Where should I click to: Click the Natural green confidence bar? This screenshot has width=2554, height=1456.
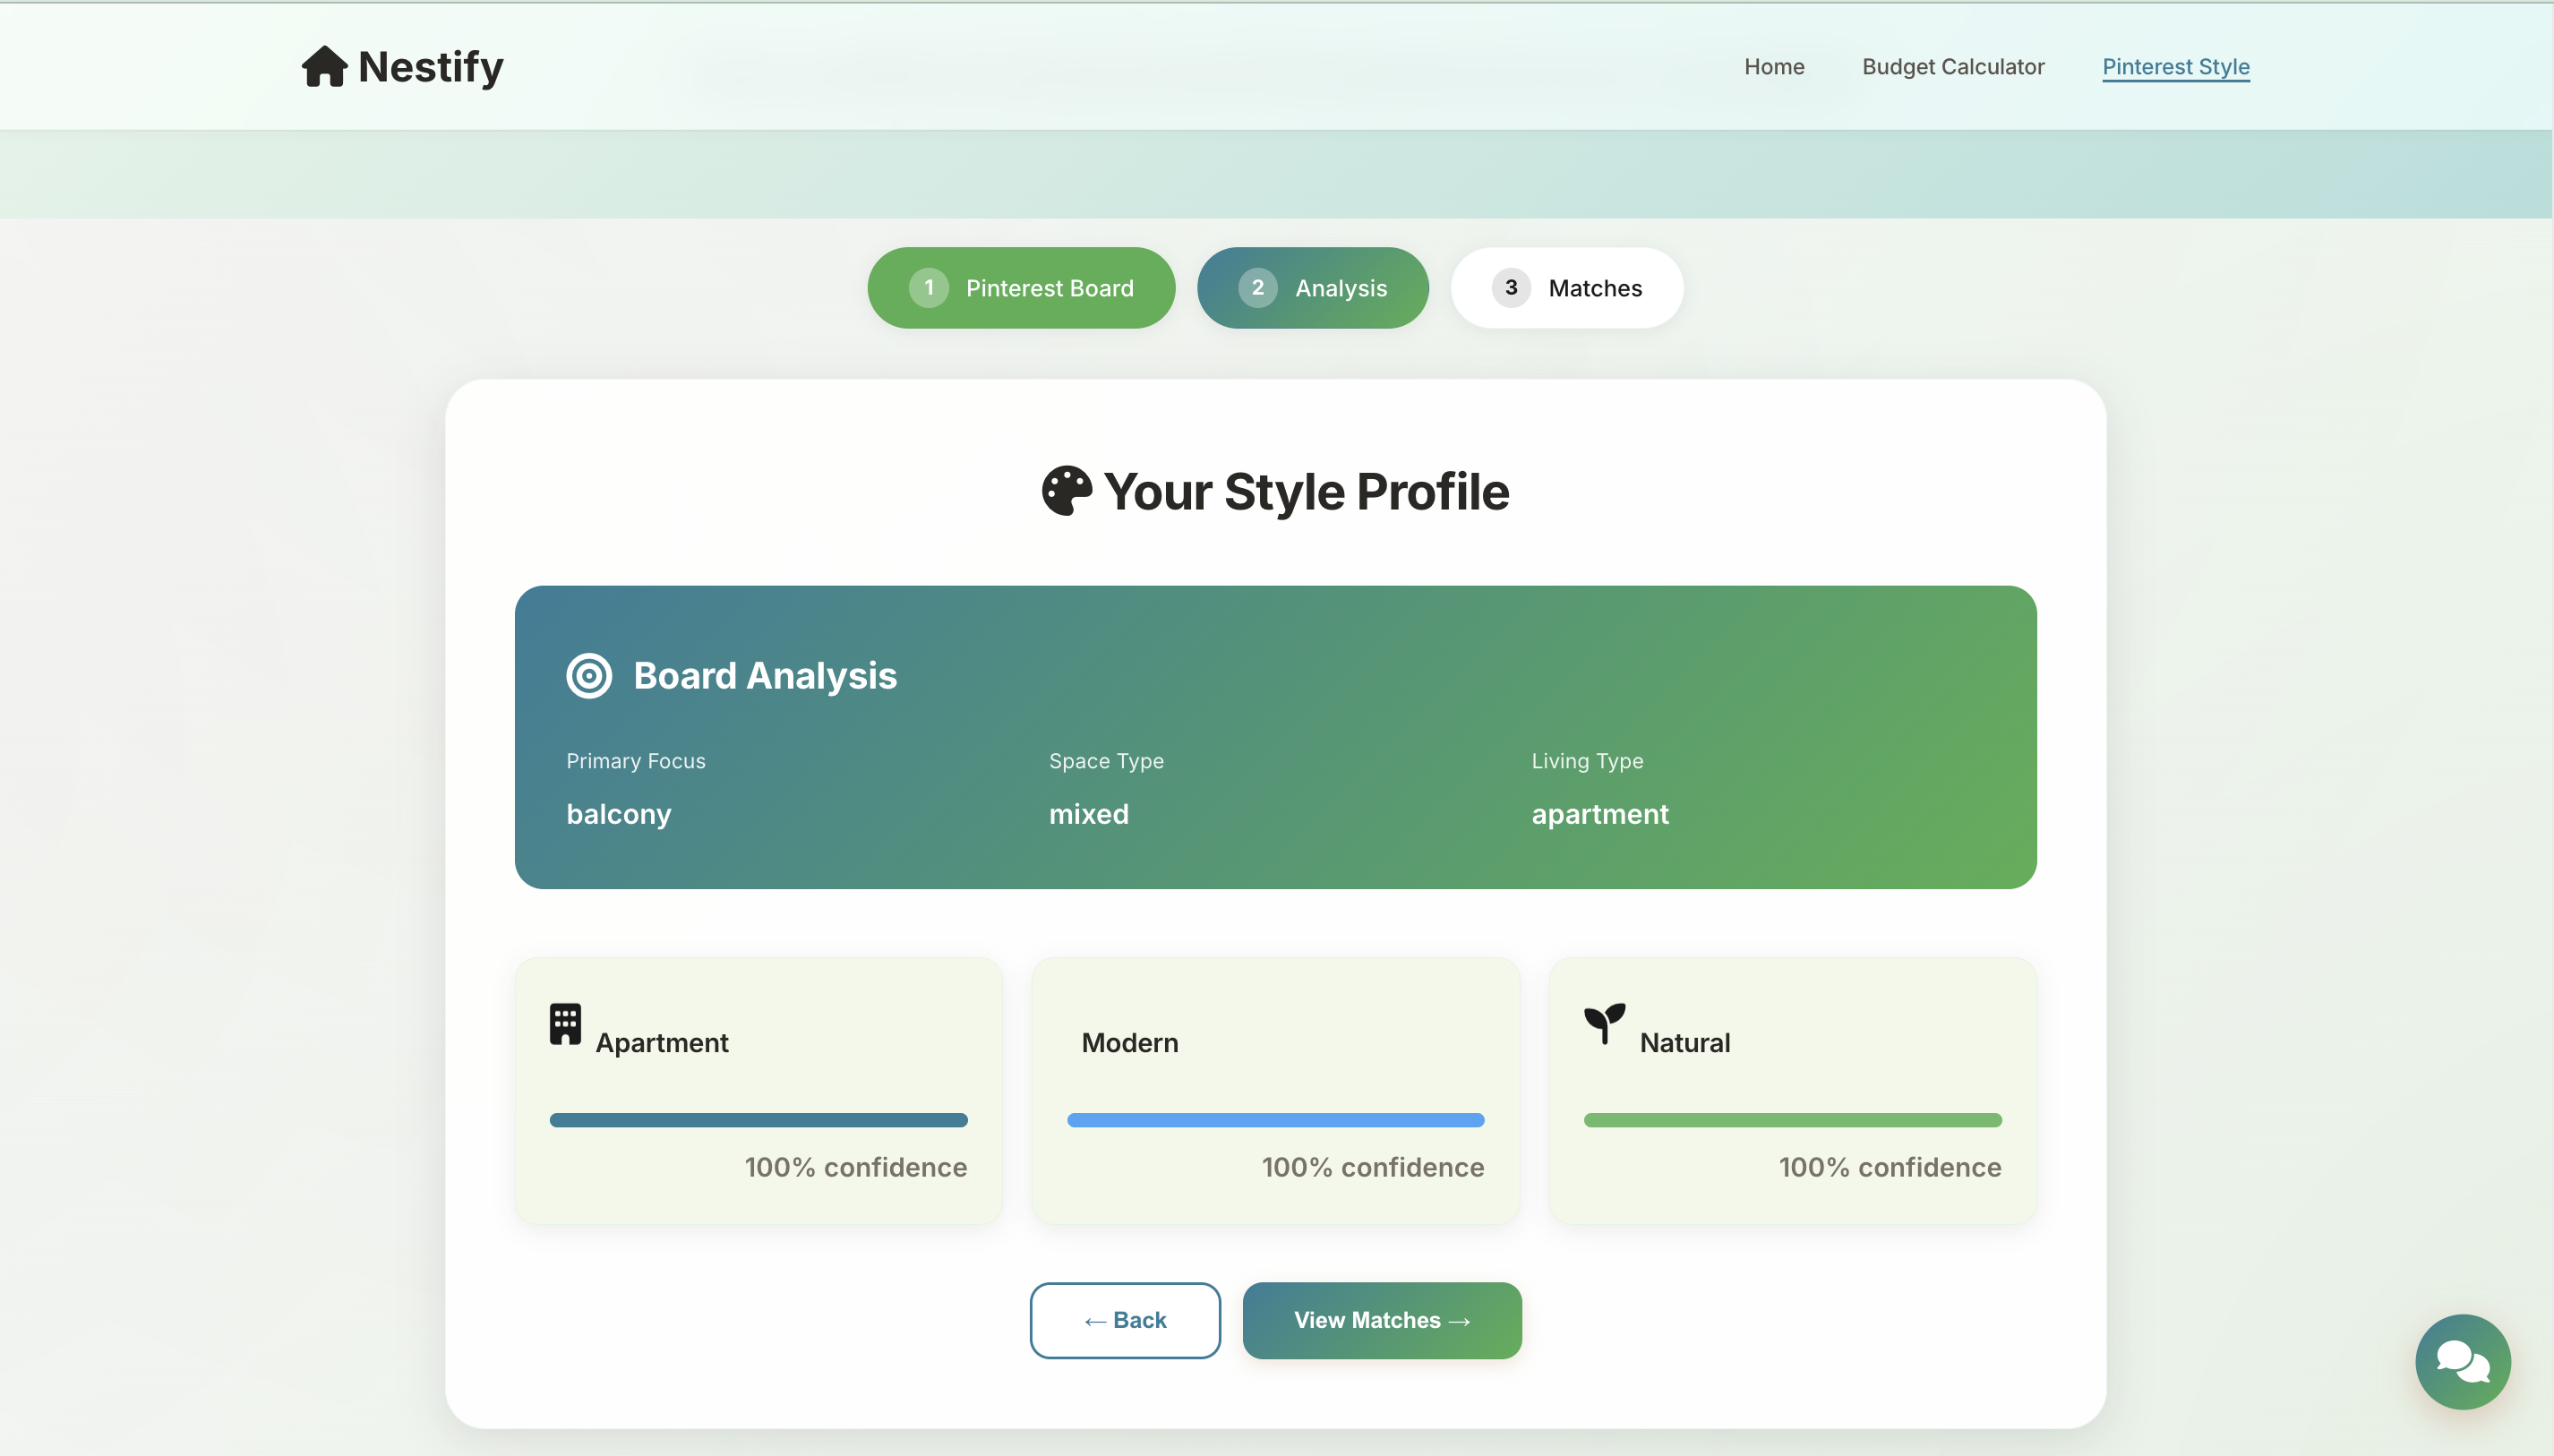1792,1120
